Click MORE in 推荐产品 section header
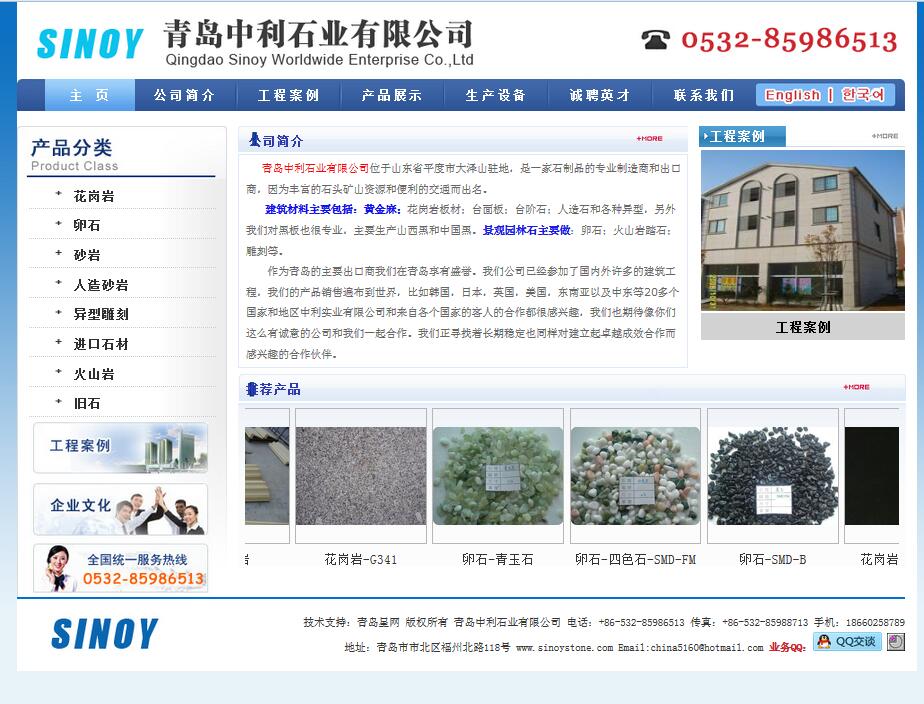924x704 pixels. point(856,387)
